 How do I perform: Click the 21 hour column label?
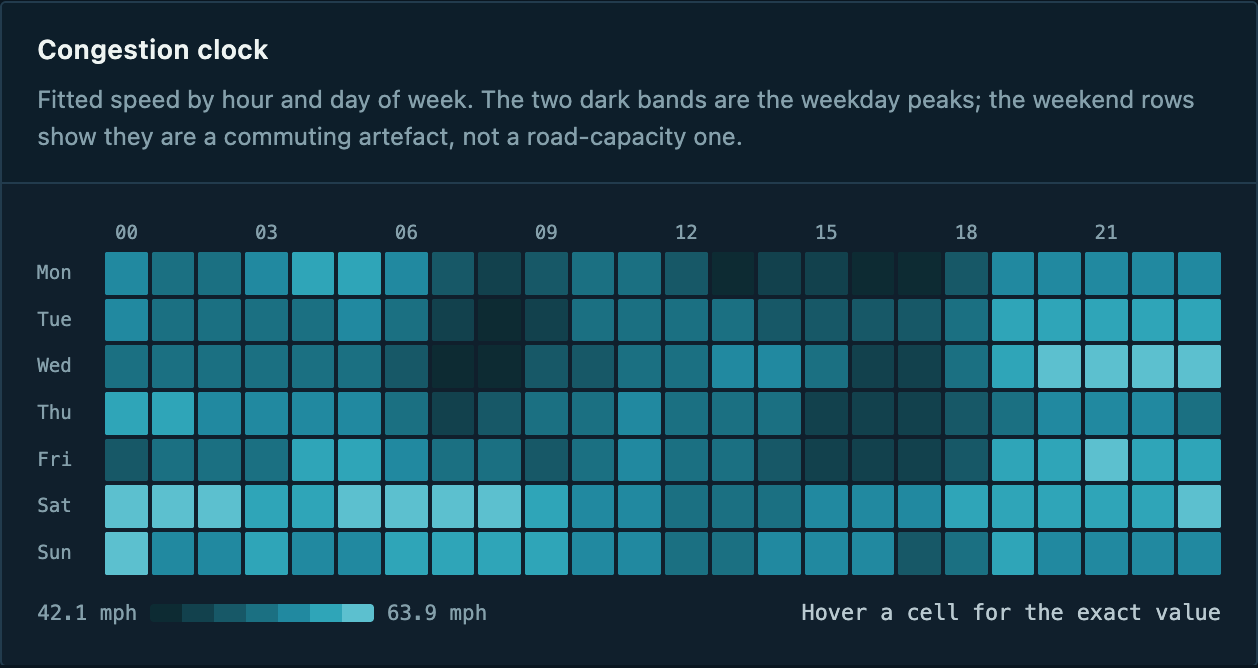click(x=1106, y=233)
